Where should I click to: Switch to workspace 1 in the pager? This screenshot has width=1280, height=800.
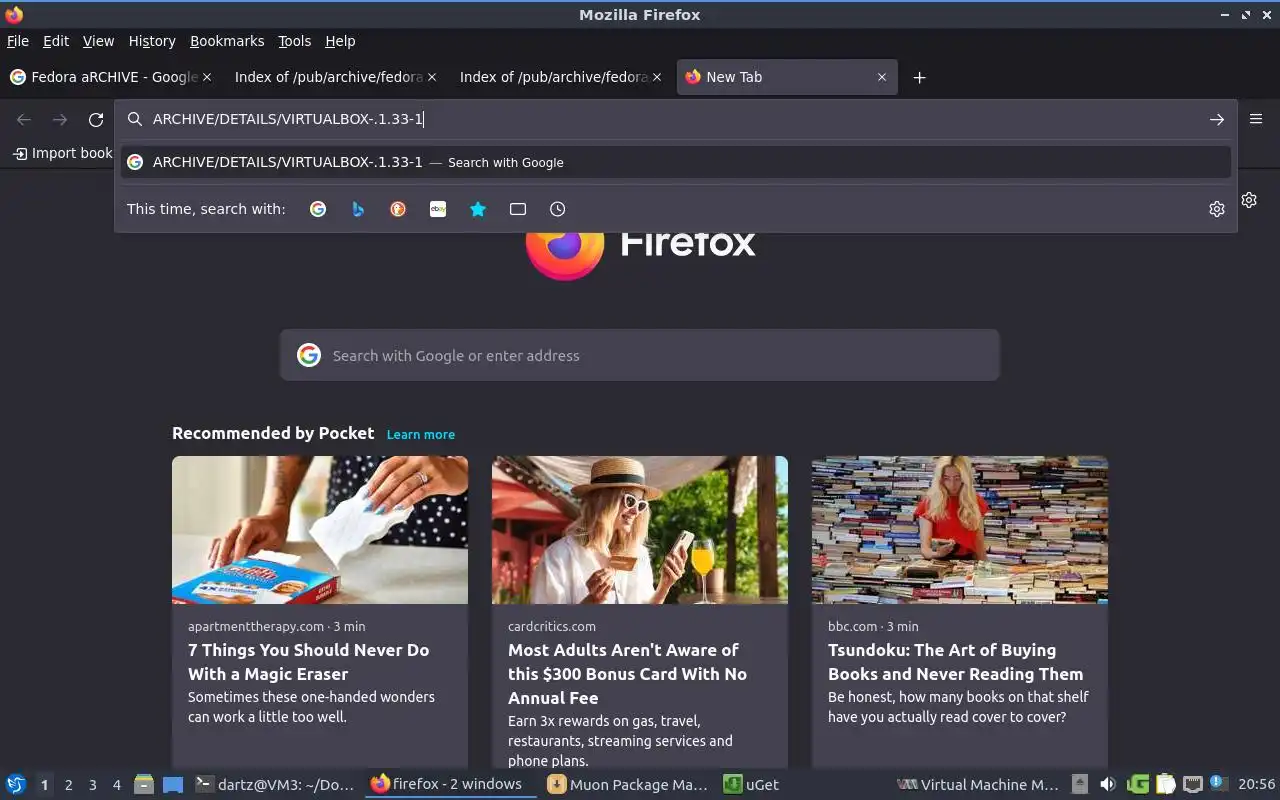click(44, 785)
